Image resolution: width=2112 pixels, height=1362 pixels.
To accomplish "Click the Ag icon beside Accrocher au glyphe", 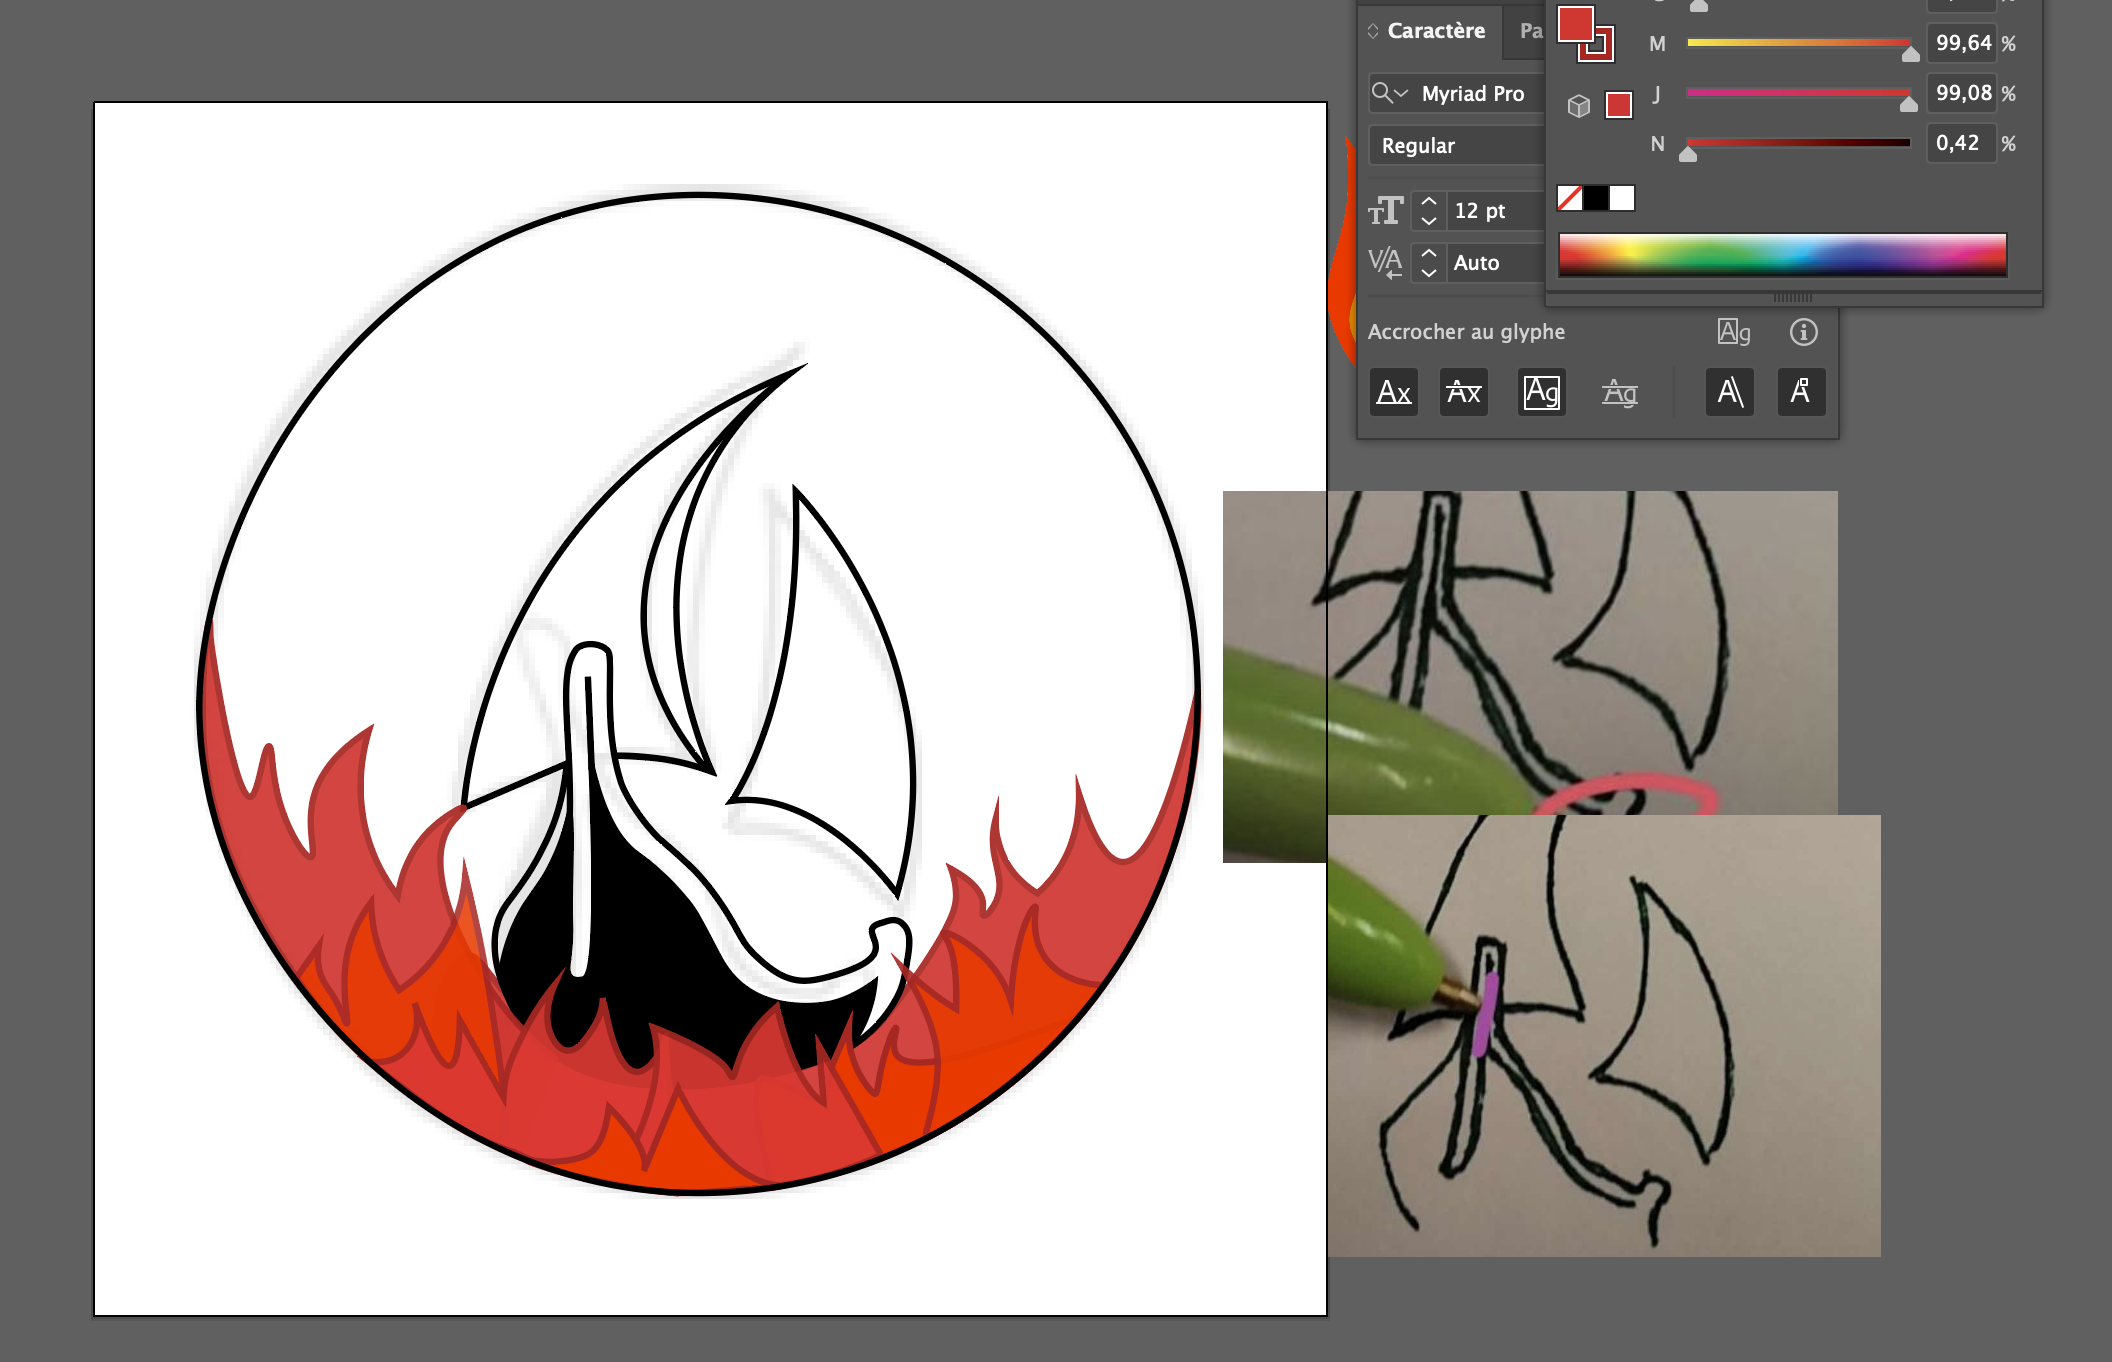I will tap(1734, 332).
